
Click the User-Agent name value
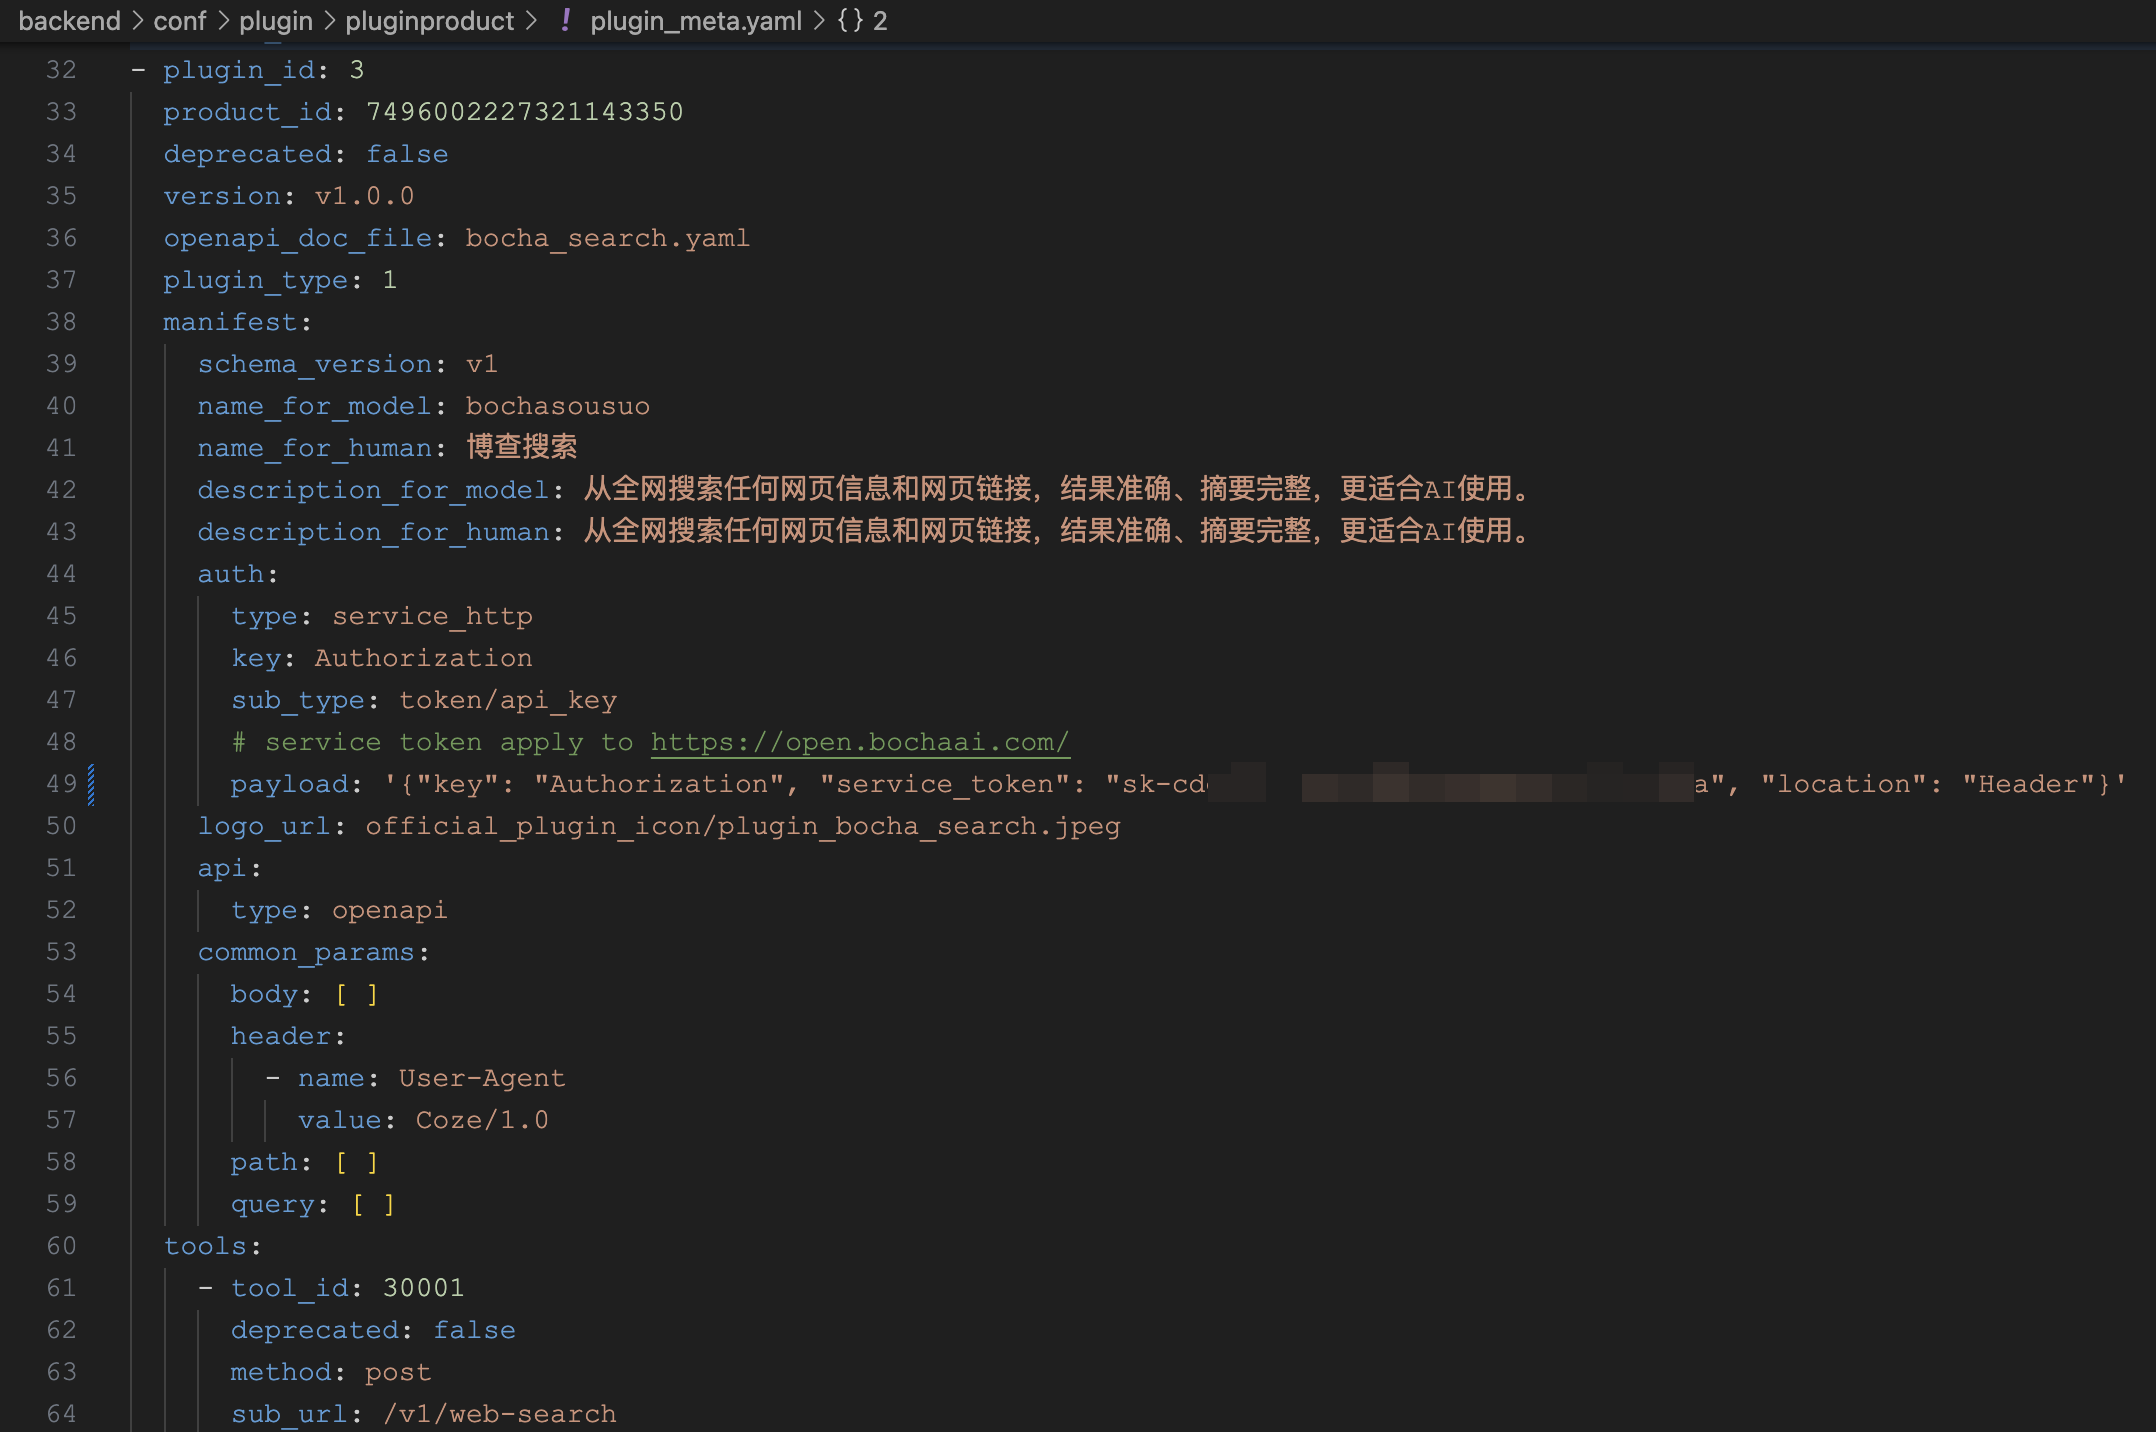click(x=482, y=1078)
